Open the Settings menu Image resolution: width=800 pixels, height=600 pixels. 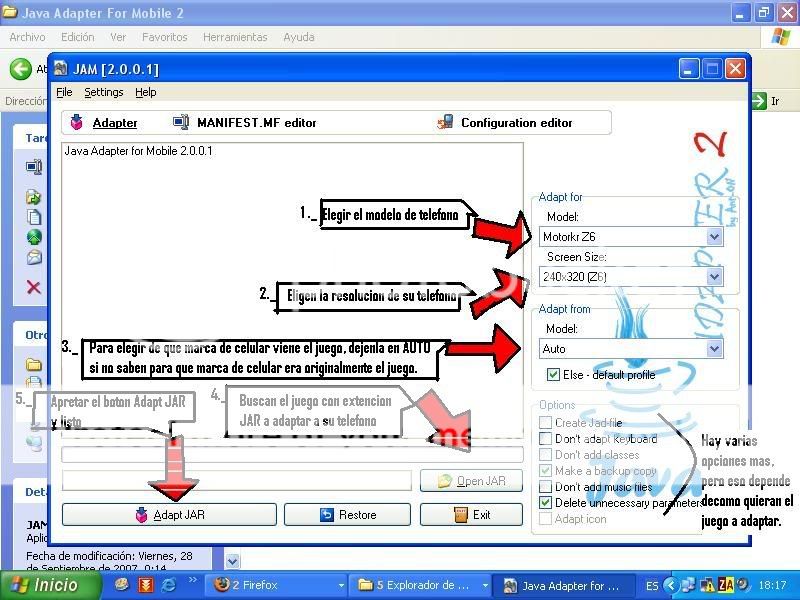click(103, 92)
